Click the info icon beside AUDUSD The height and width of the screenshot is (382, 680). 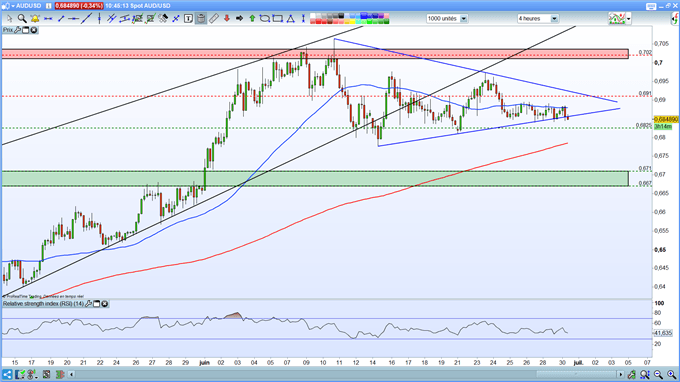(49, 6)
